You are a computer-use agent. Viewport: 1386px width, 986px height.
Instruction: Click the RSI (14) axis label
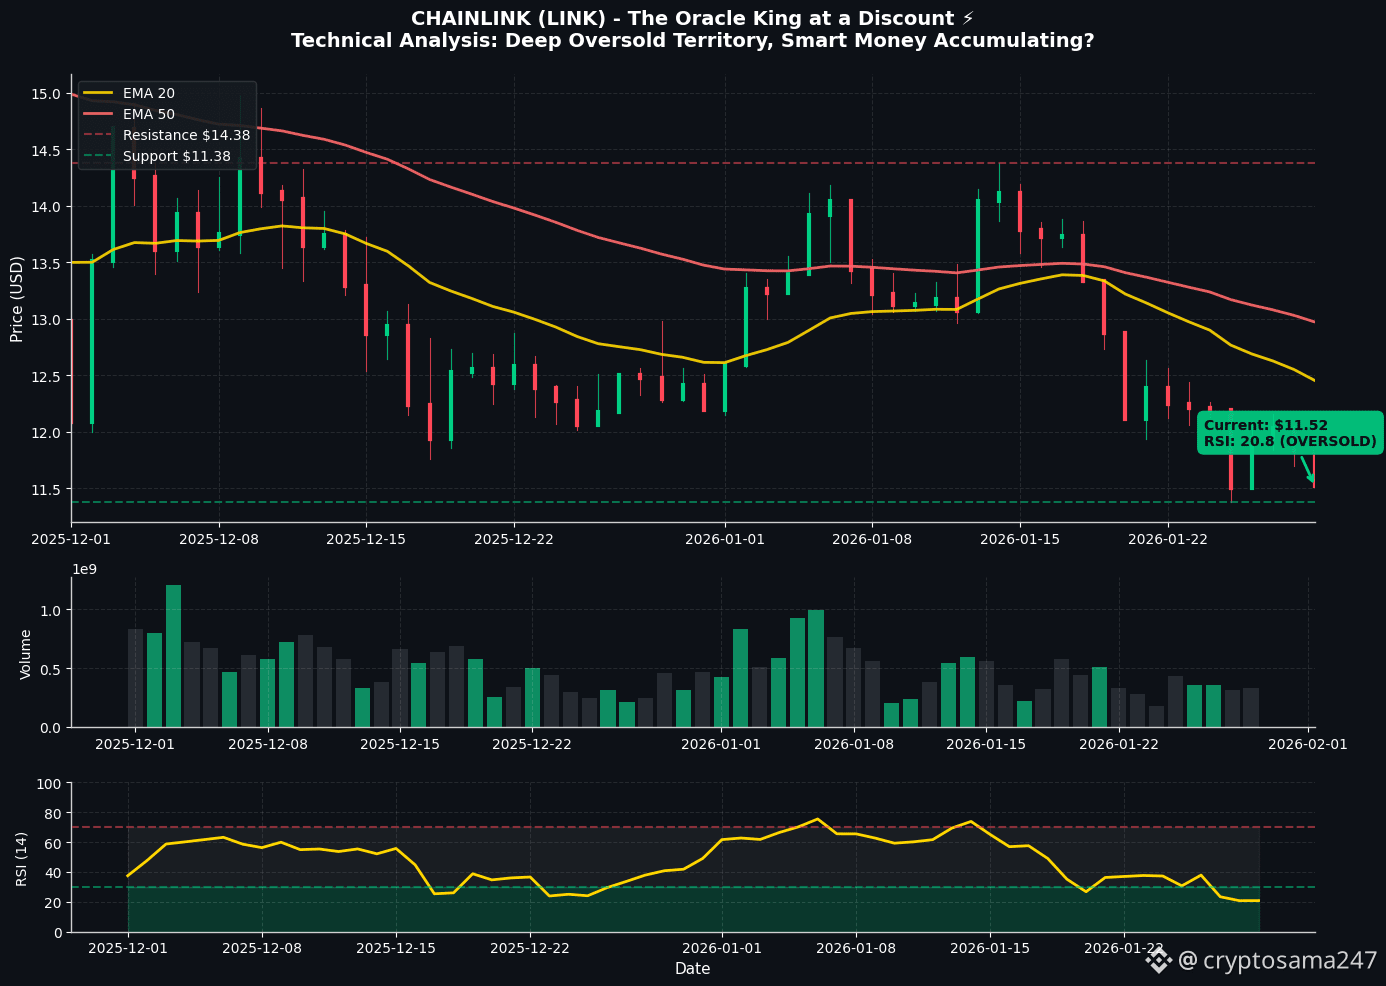tap(22, 858)
